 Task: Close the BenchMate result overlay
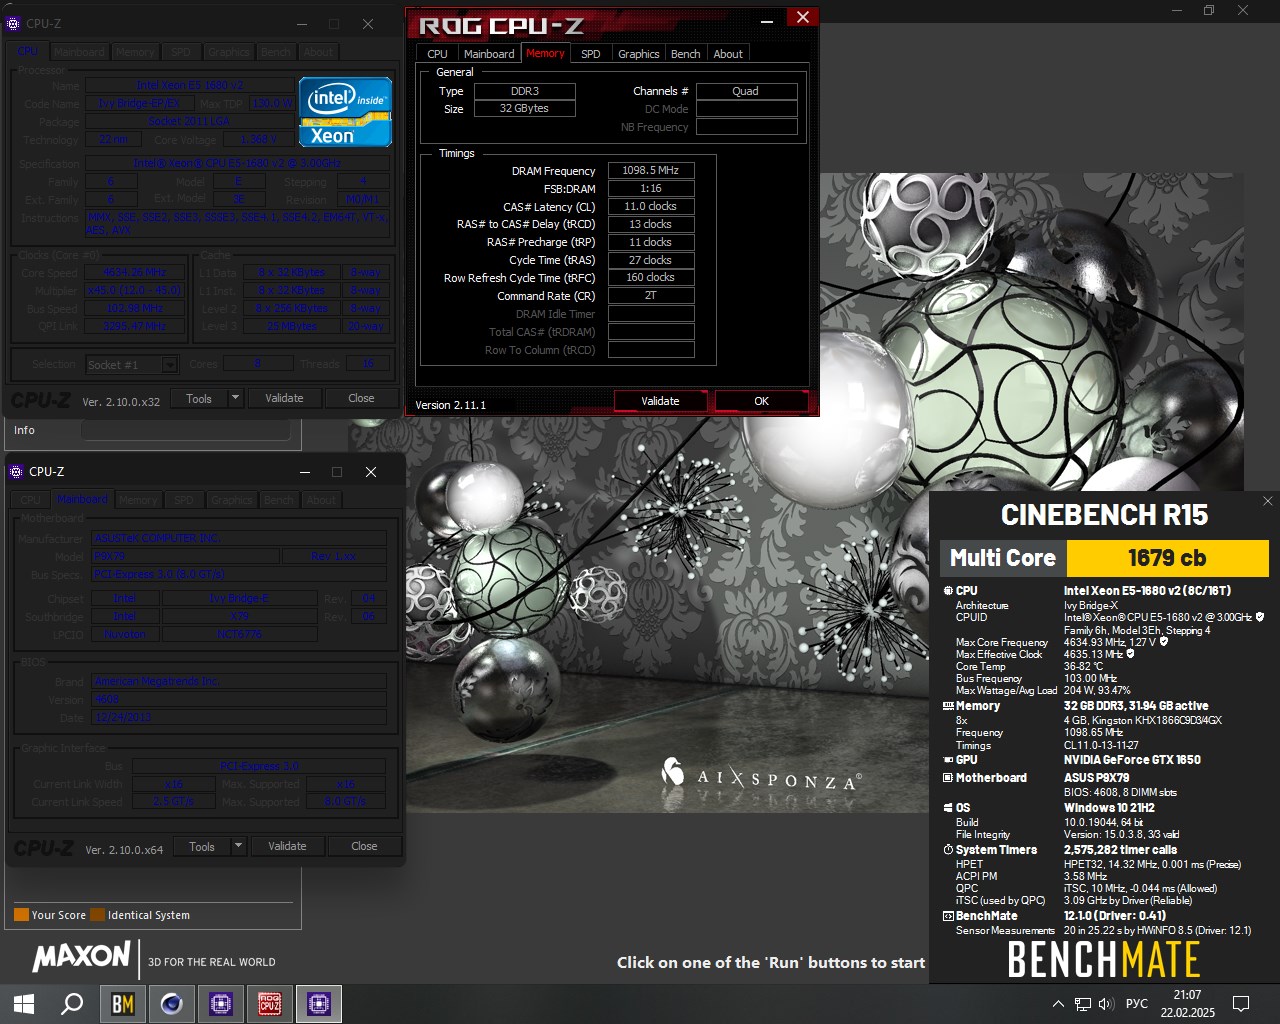[x=1268, y=501]
